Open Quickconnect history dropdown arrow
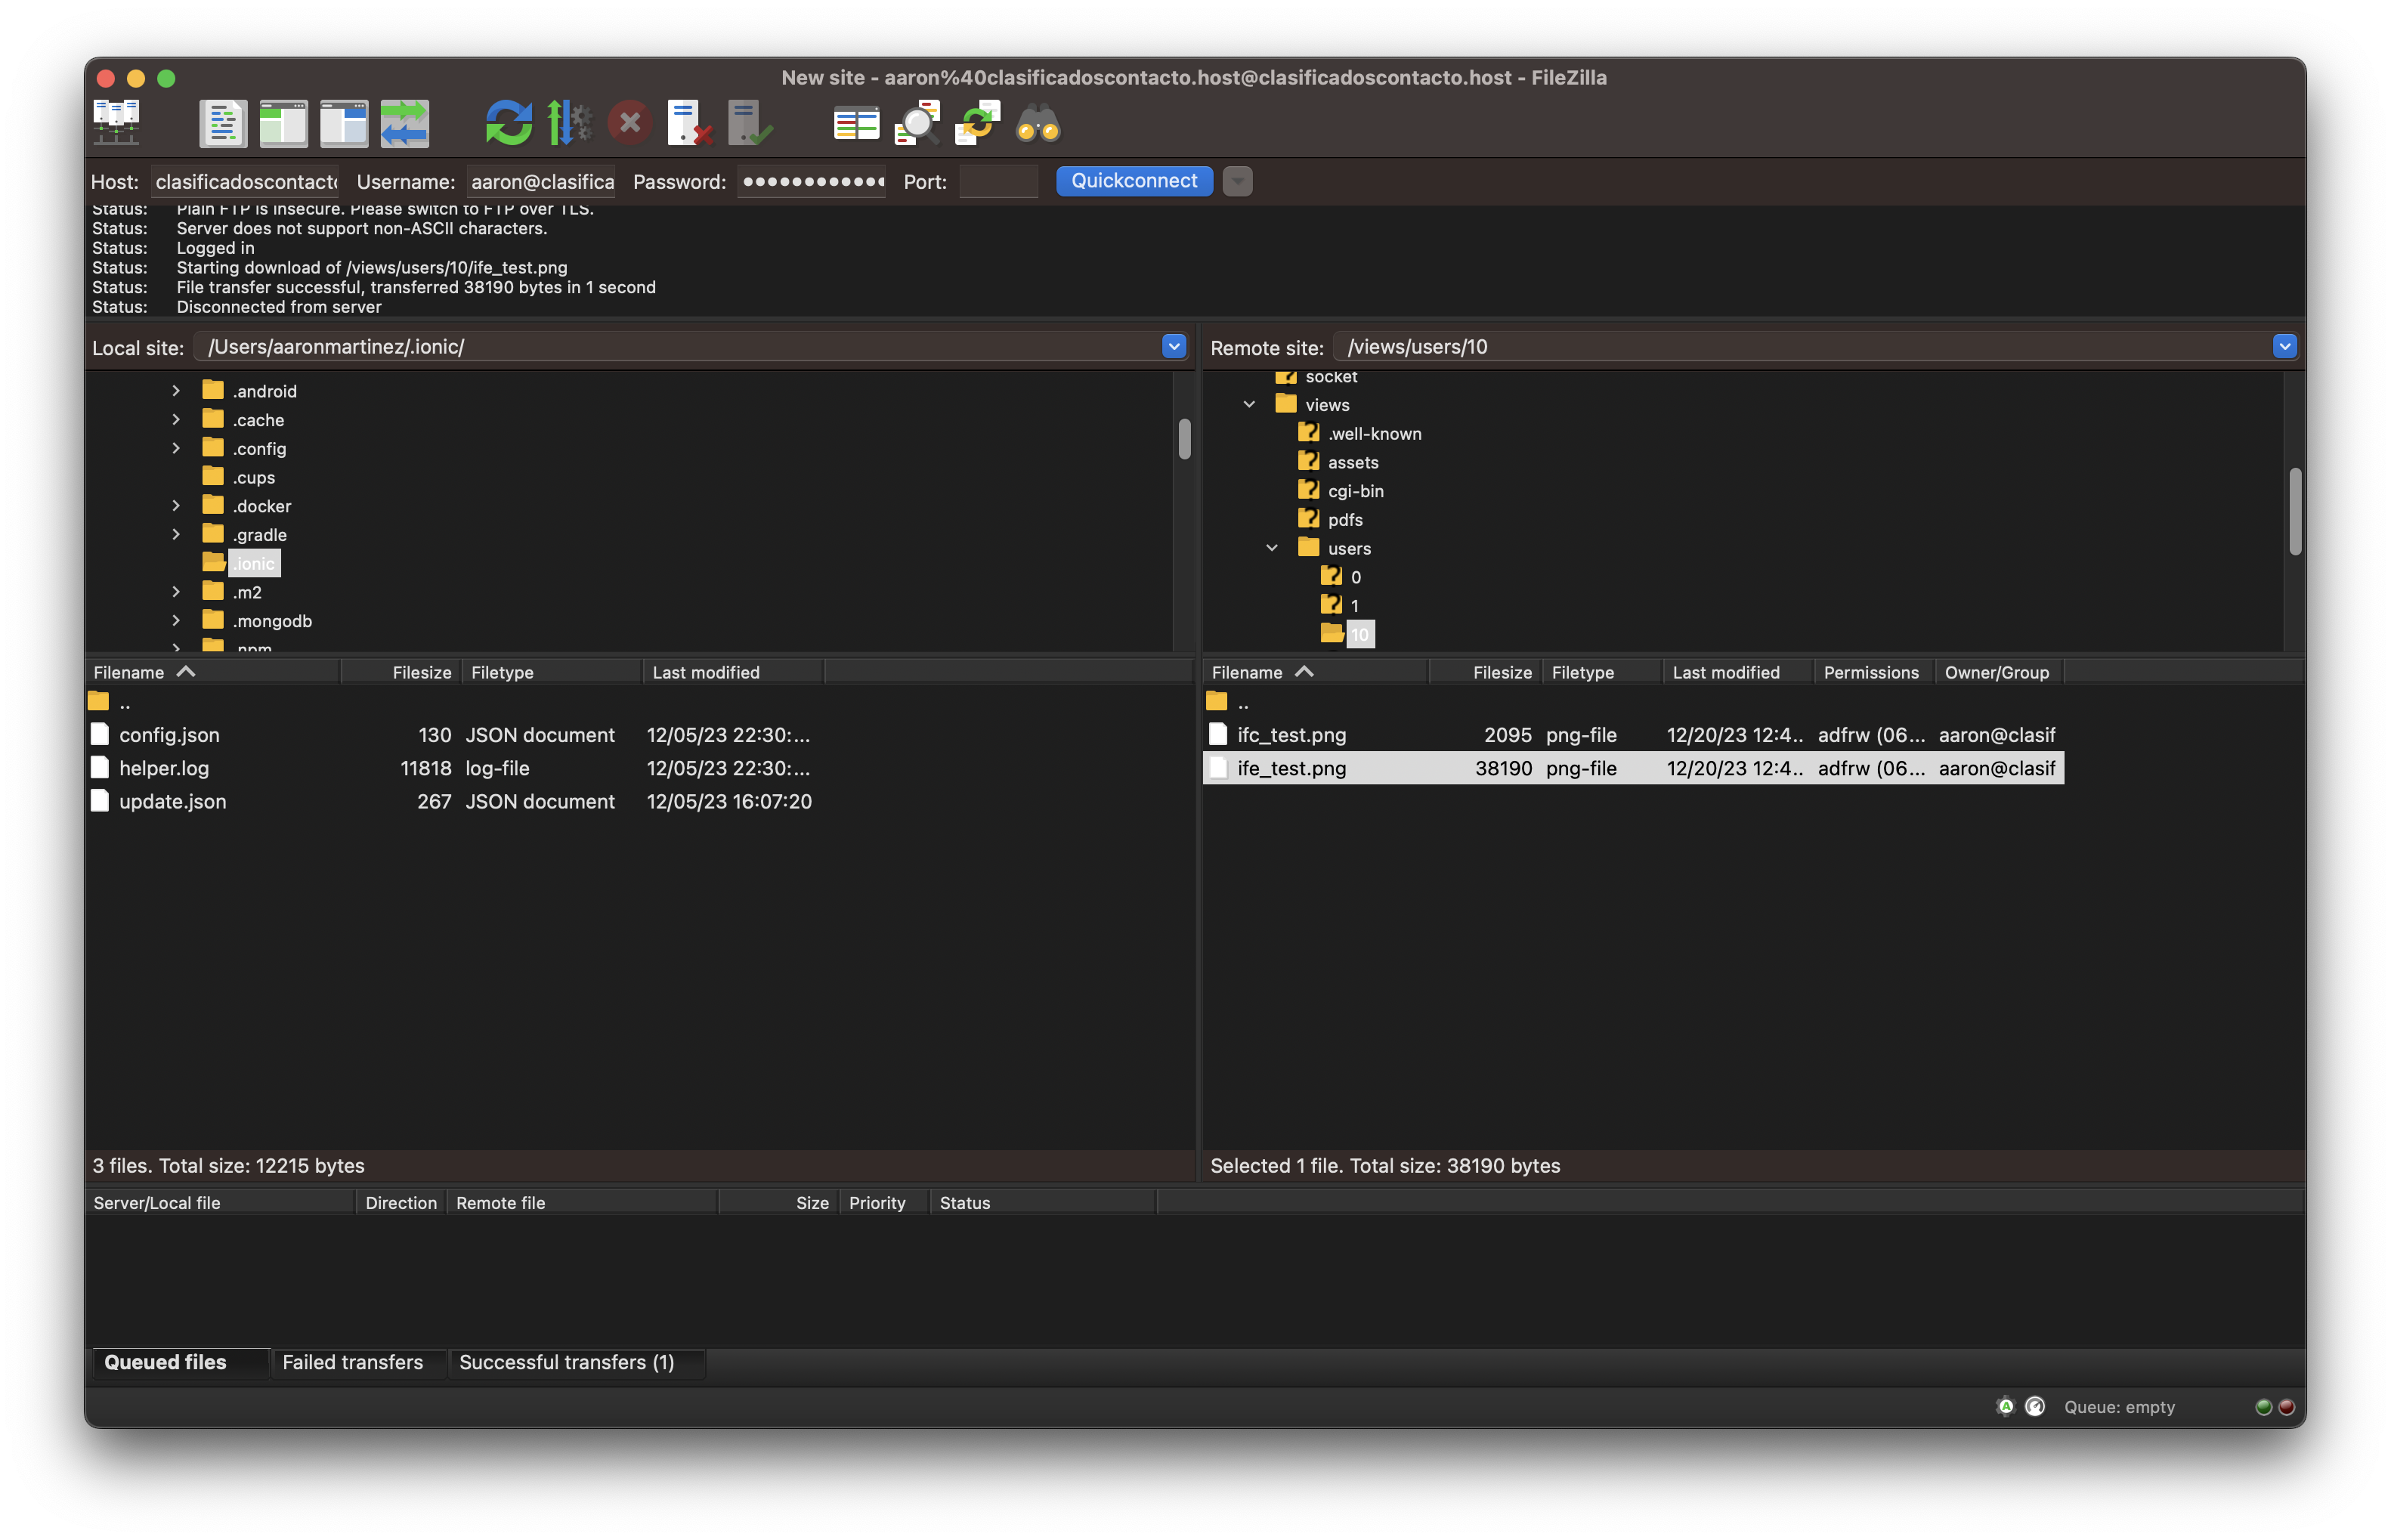This screenshot has height=1540, width=2391. point(1237,181)
